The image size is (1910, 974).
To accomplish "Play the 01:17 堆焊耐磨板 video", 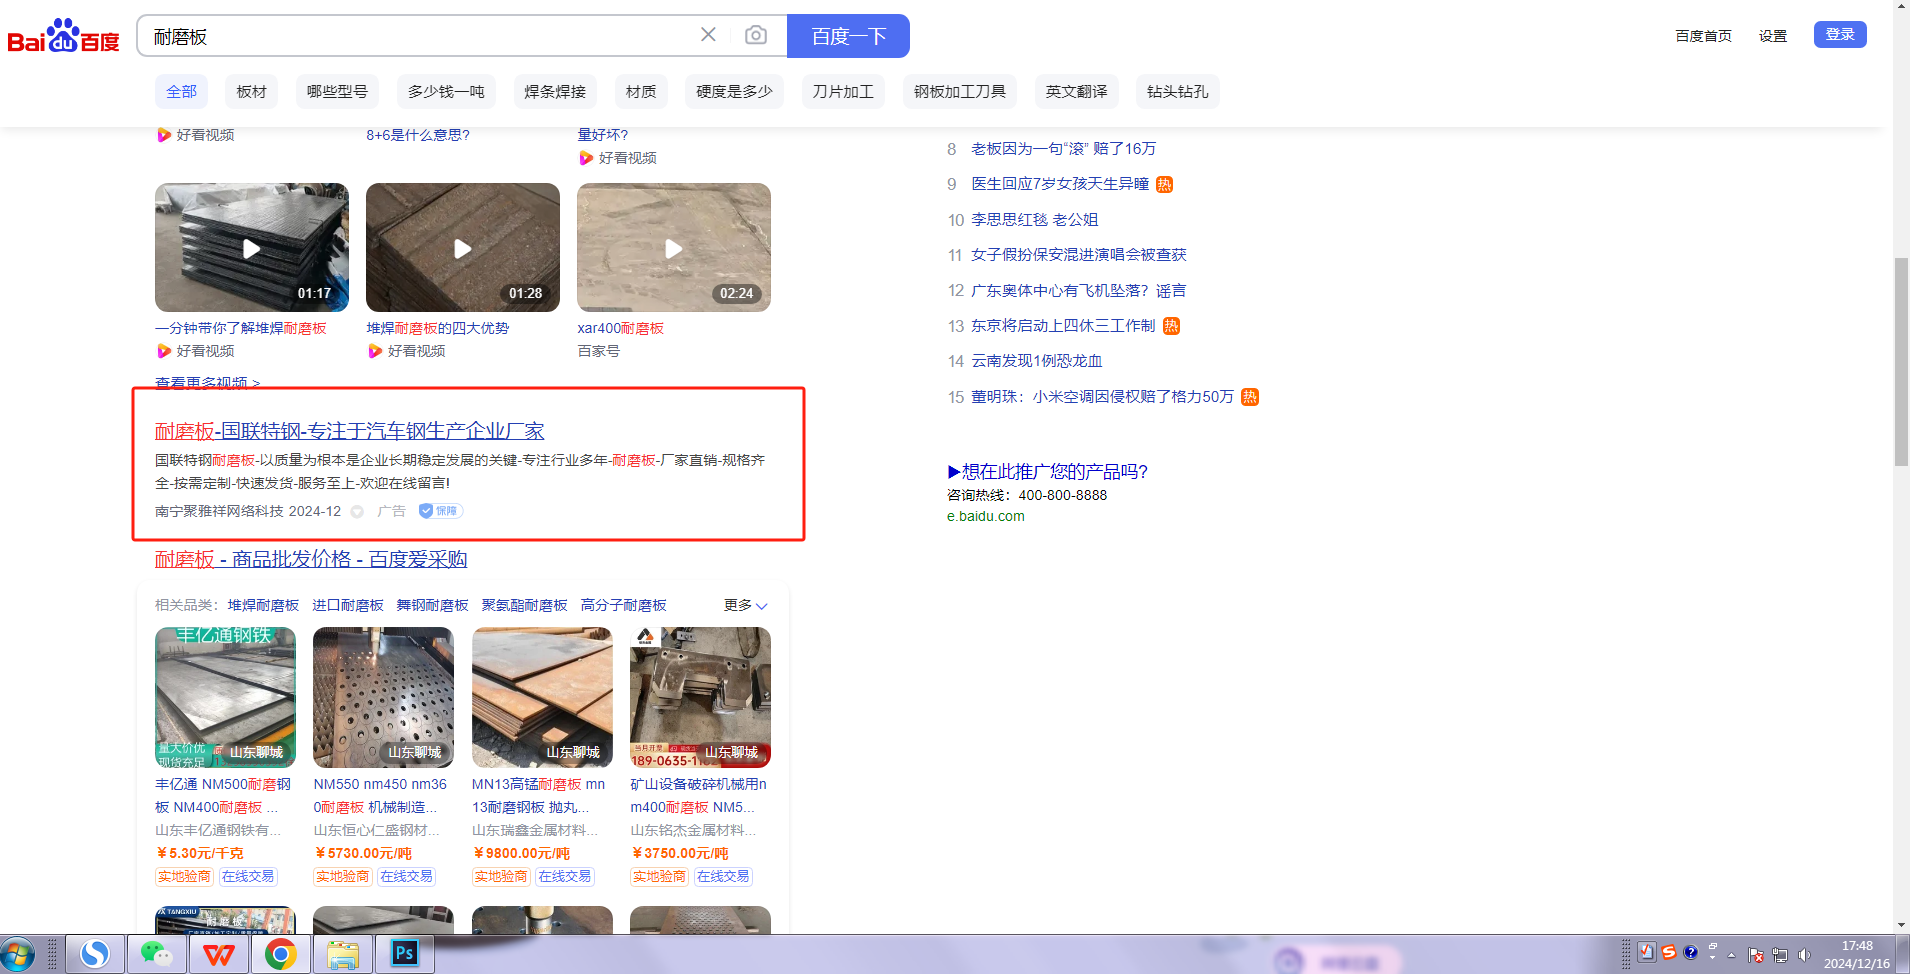I will [252, 247].
